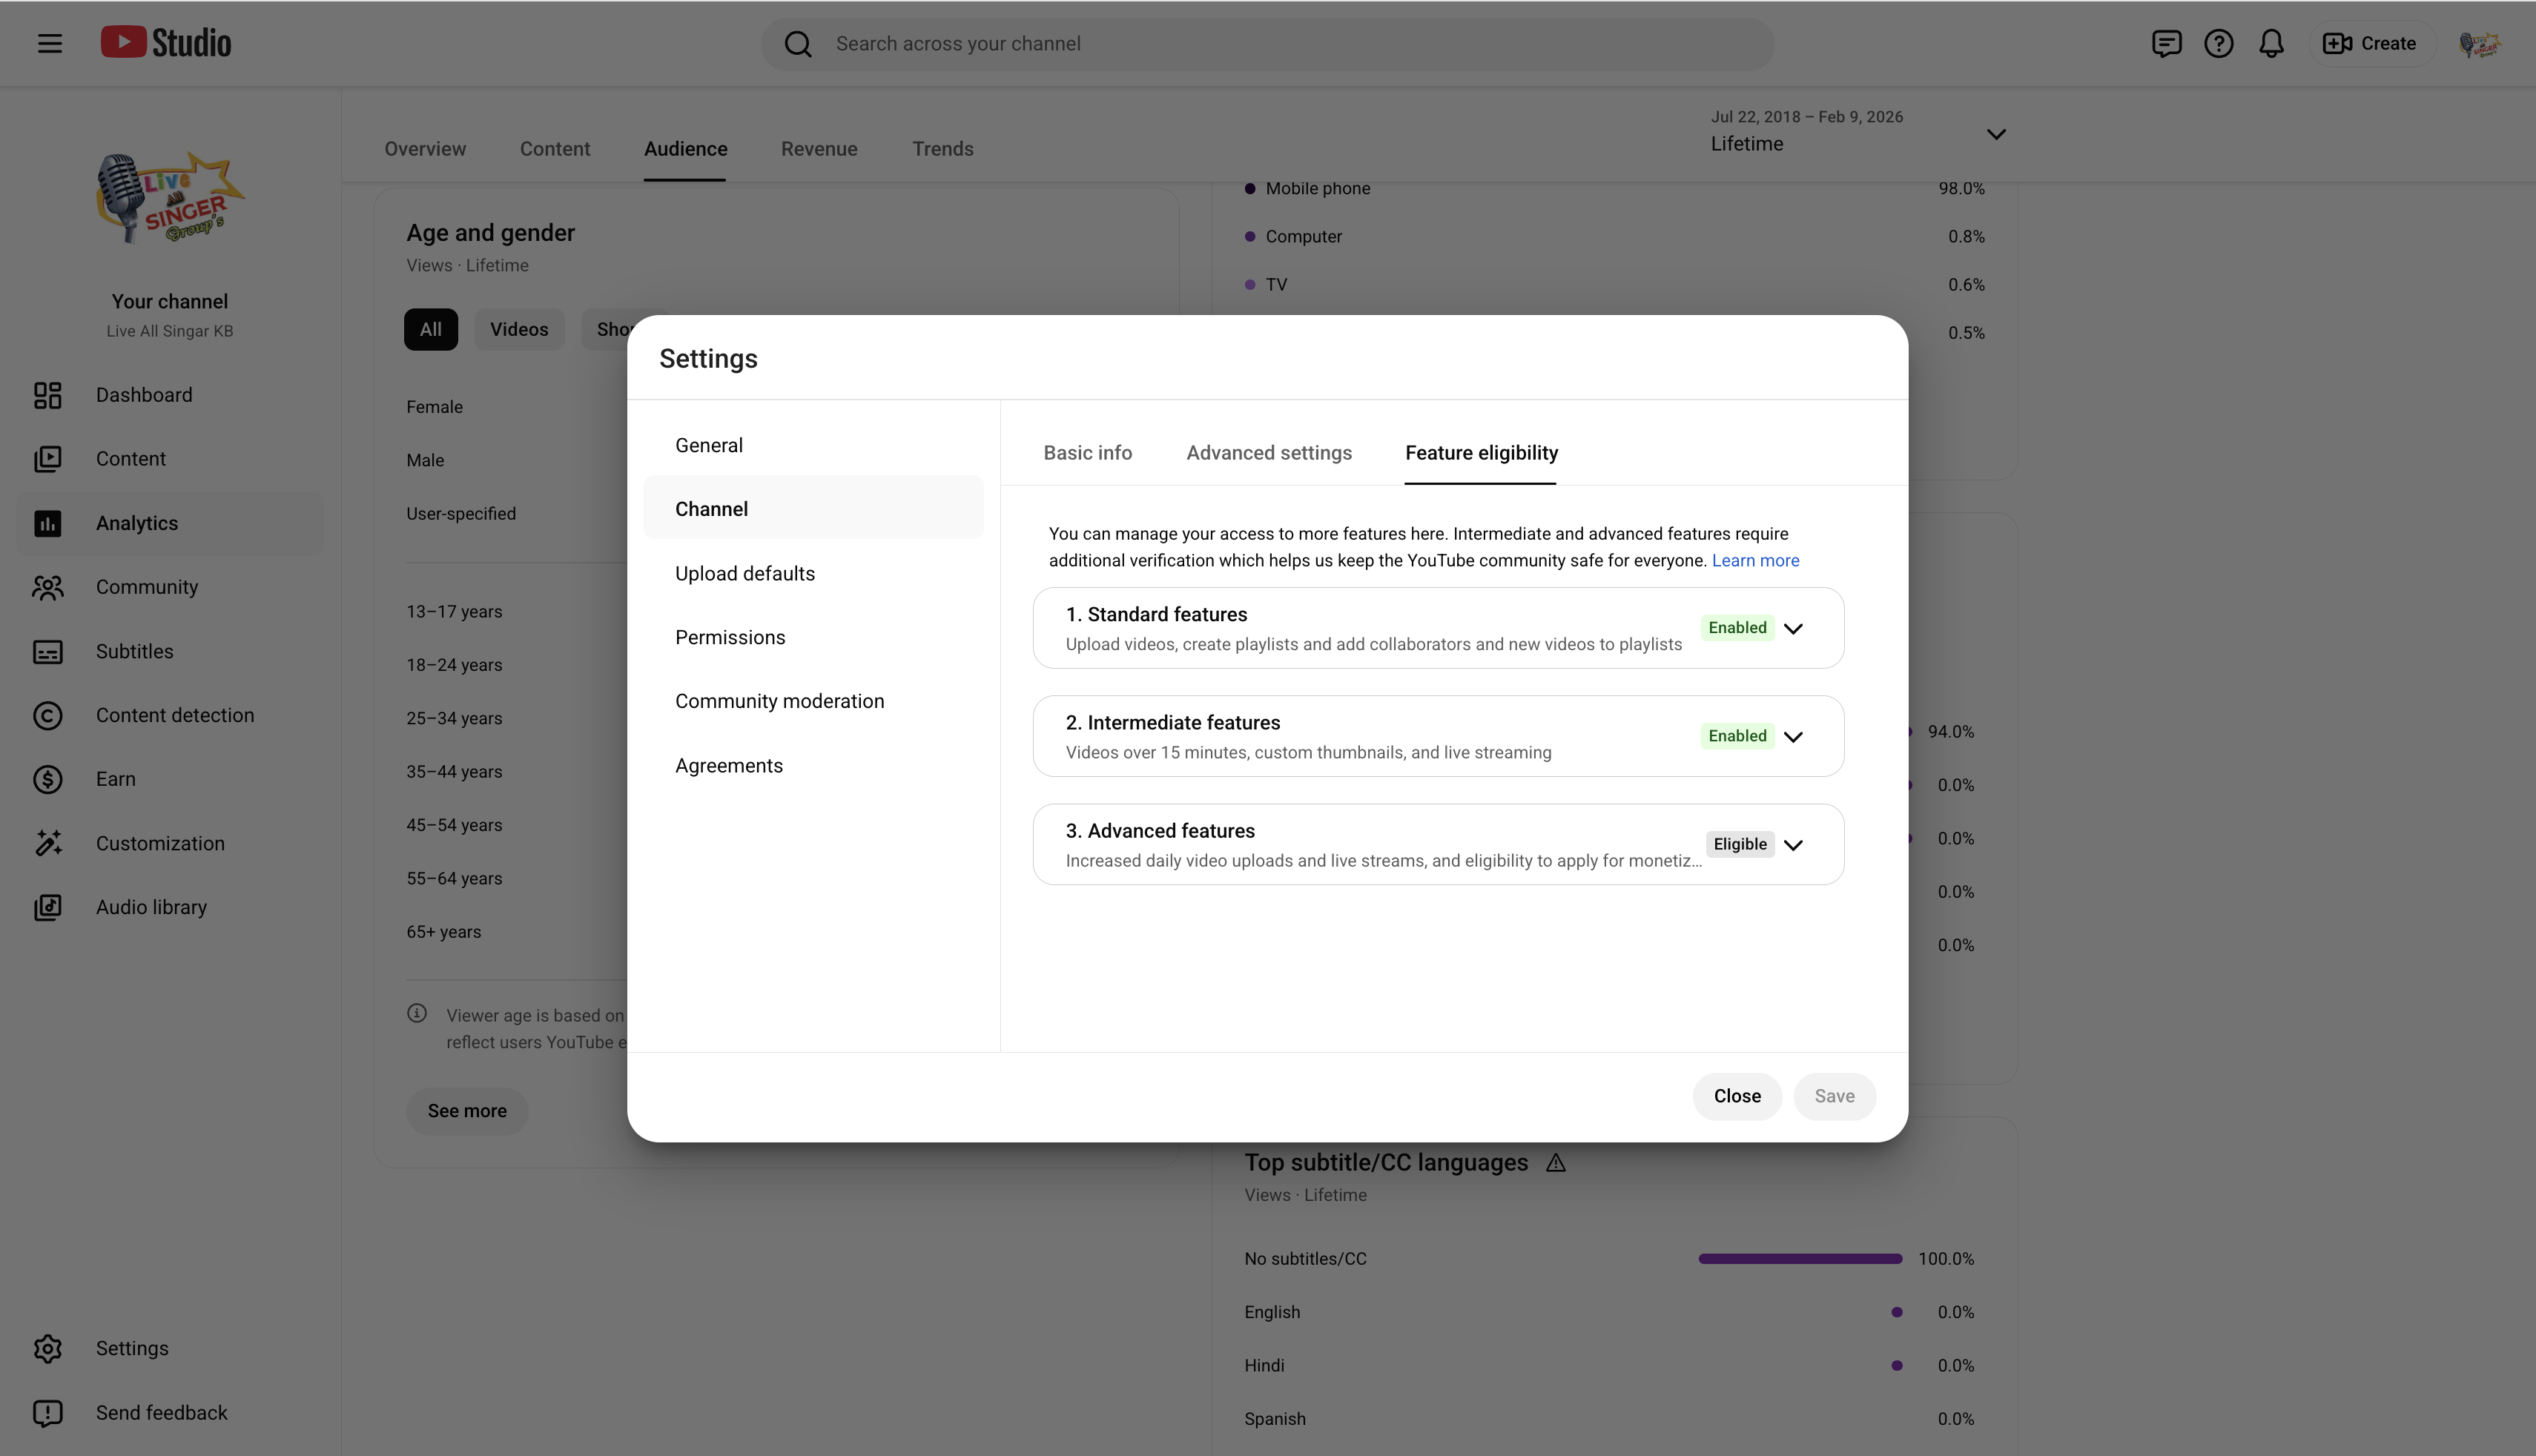Open the account avatar menu

[2479, 44]
